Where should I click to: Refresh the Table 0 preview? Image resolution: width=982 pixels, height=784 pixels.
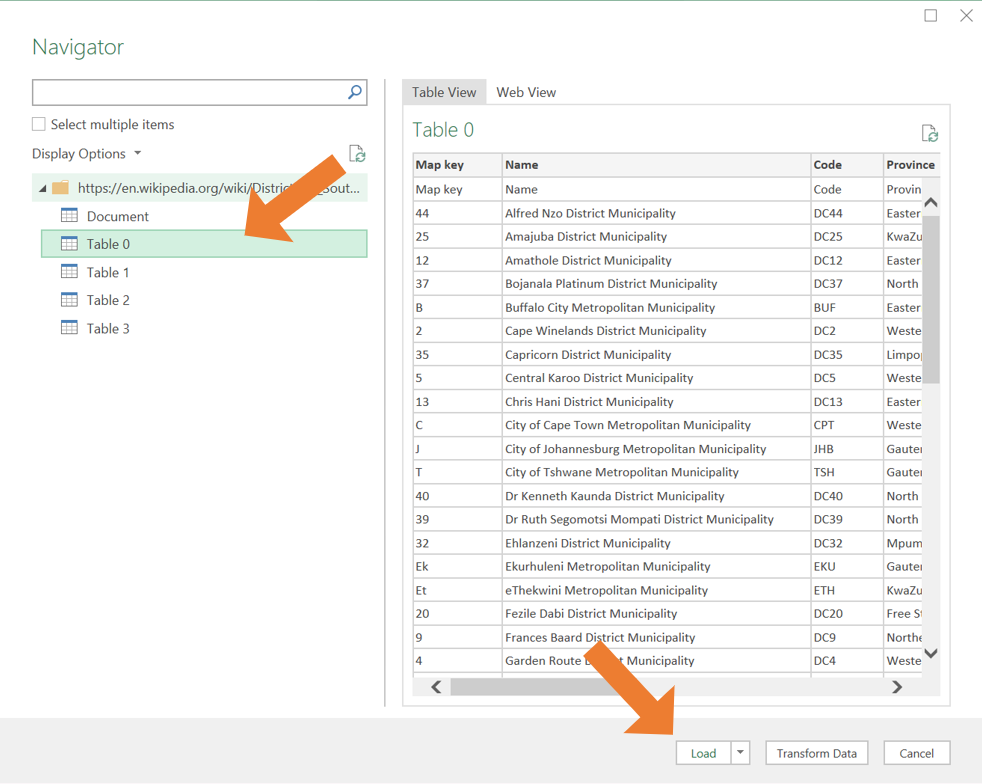929,133
